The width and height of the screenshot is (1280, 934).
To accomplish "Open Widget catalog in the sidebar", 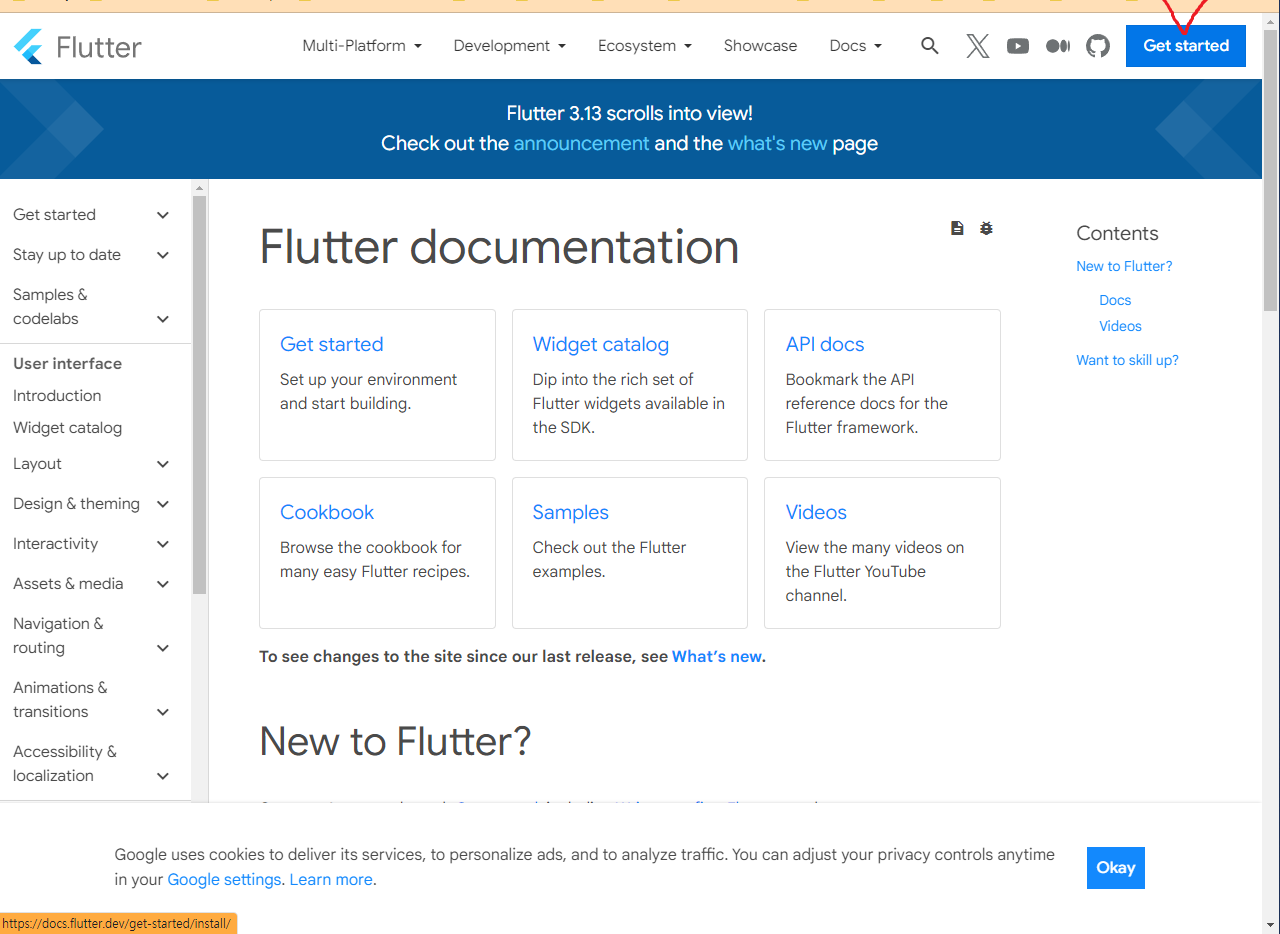I will coord(67,428).
